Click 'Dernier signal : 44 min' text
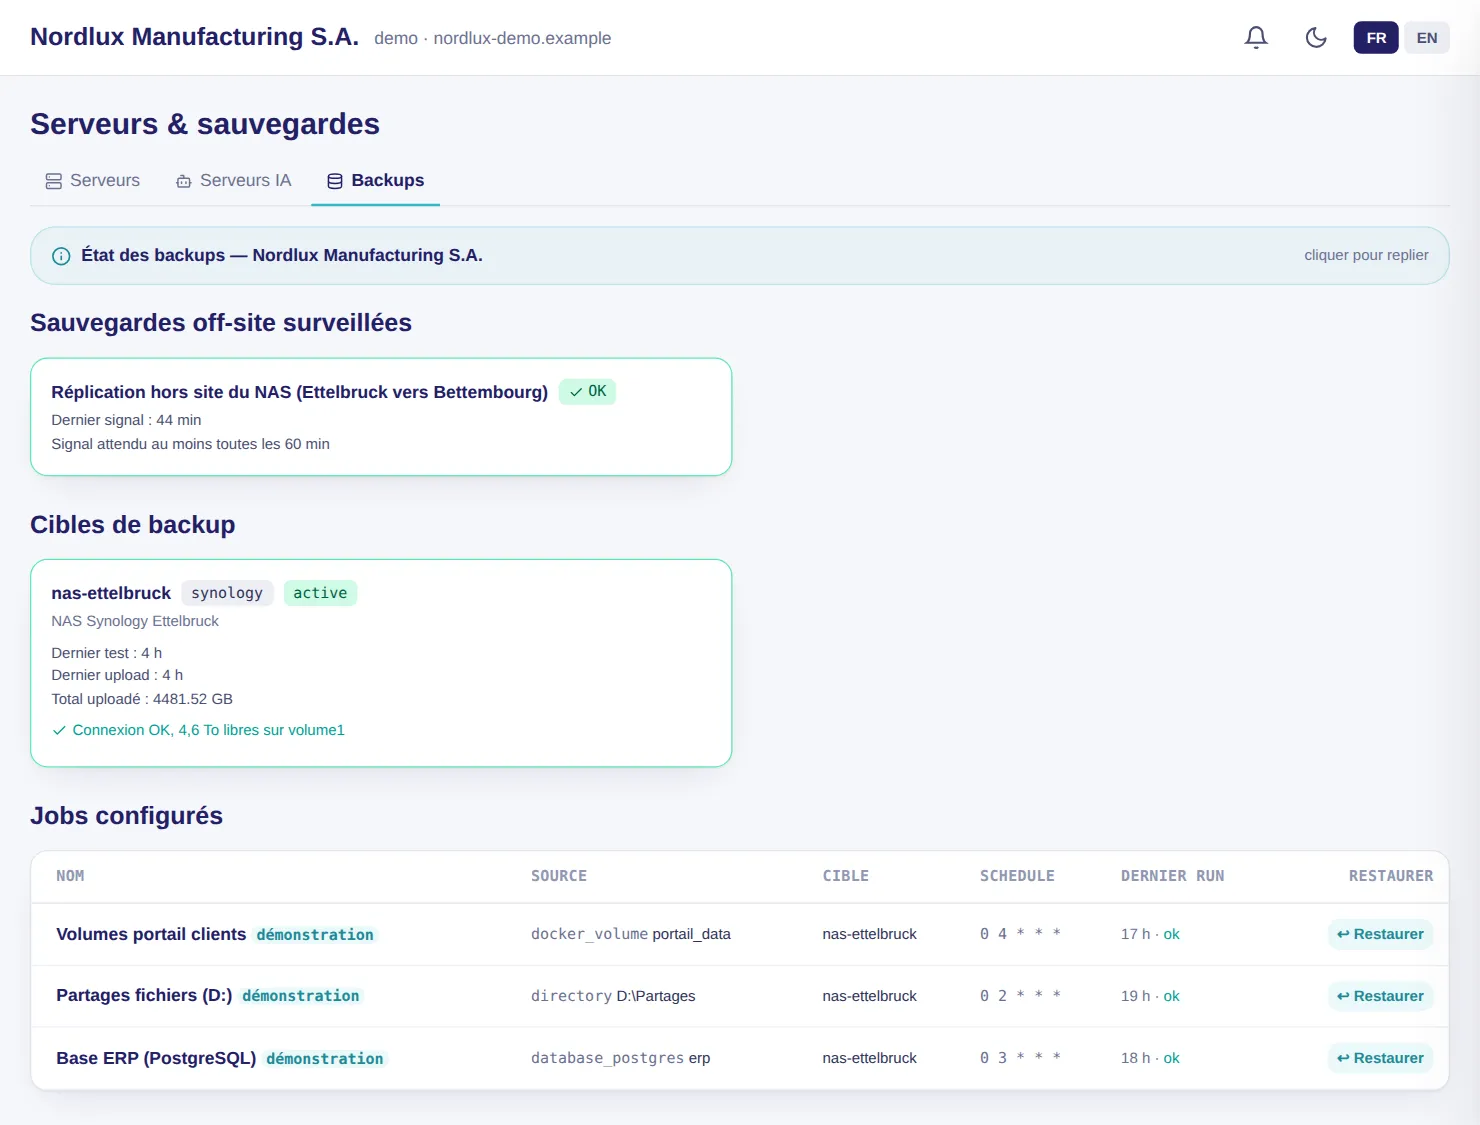Viewport: 1480px width, 1125px height. click(x=126, y=420)
